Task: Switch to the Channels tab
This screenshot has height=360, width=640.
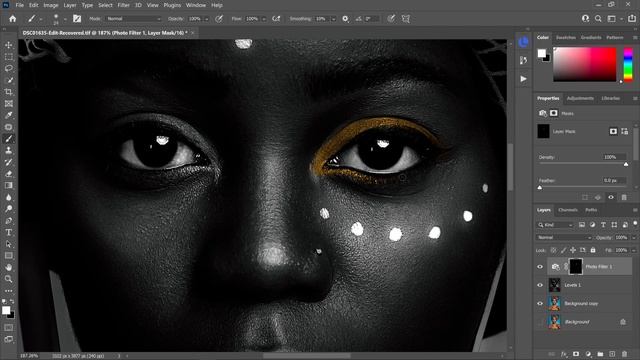Action: coord(568,210)
